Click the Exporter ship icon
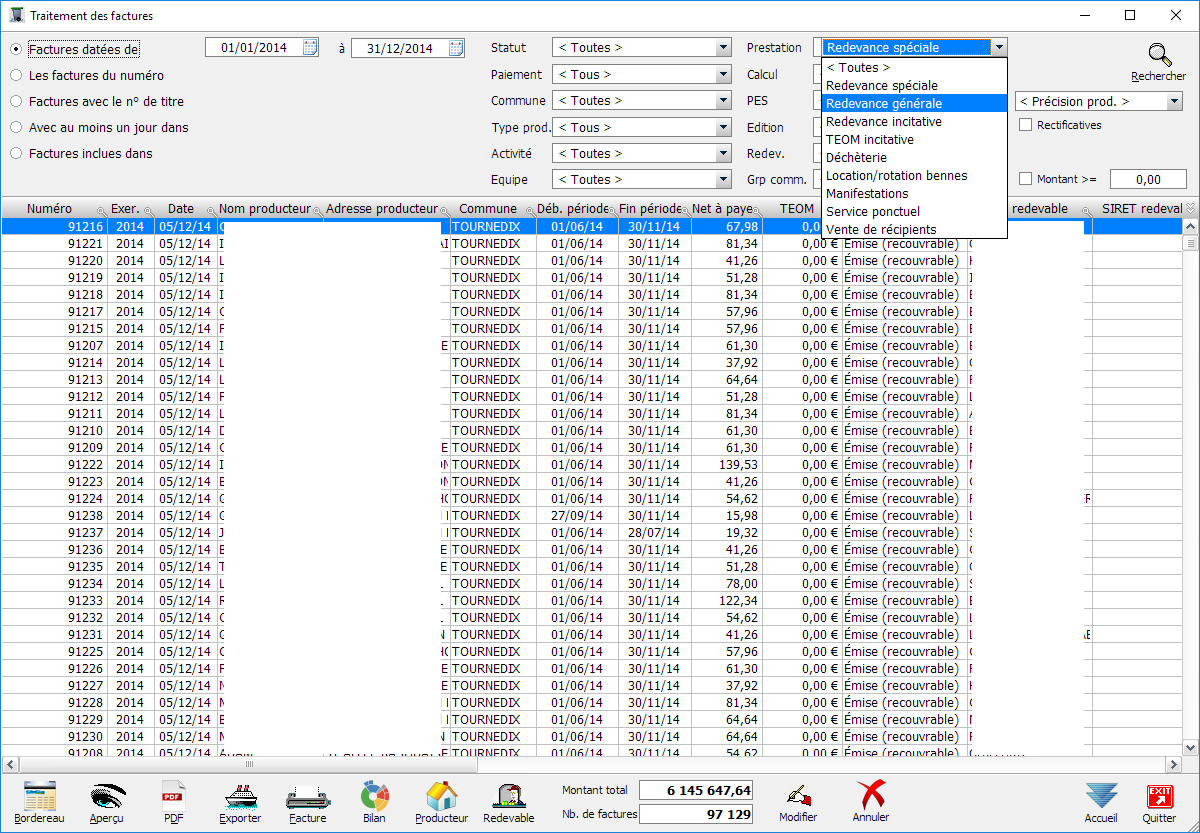 (240, 797)
